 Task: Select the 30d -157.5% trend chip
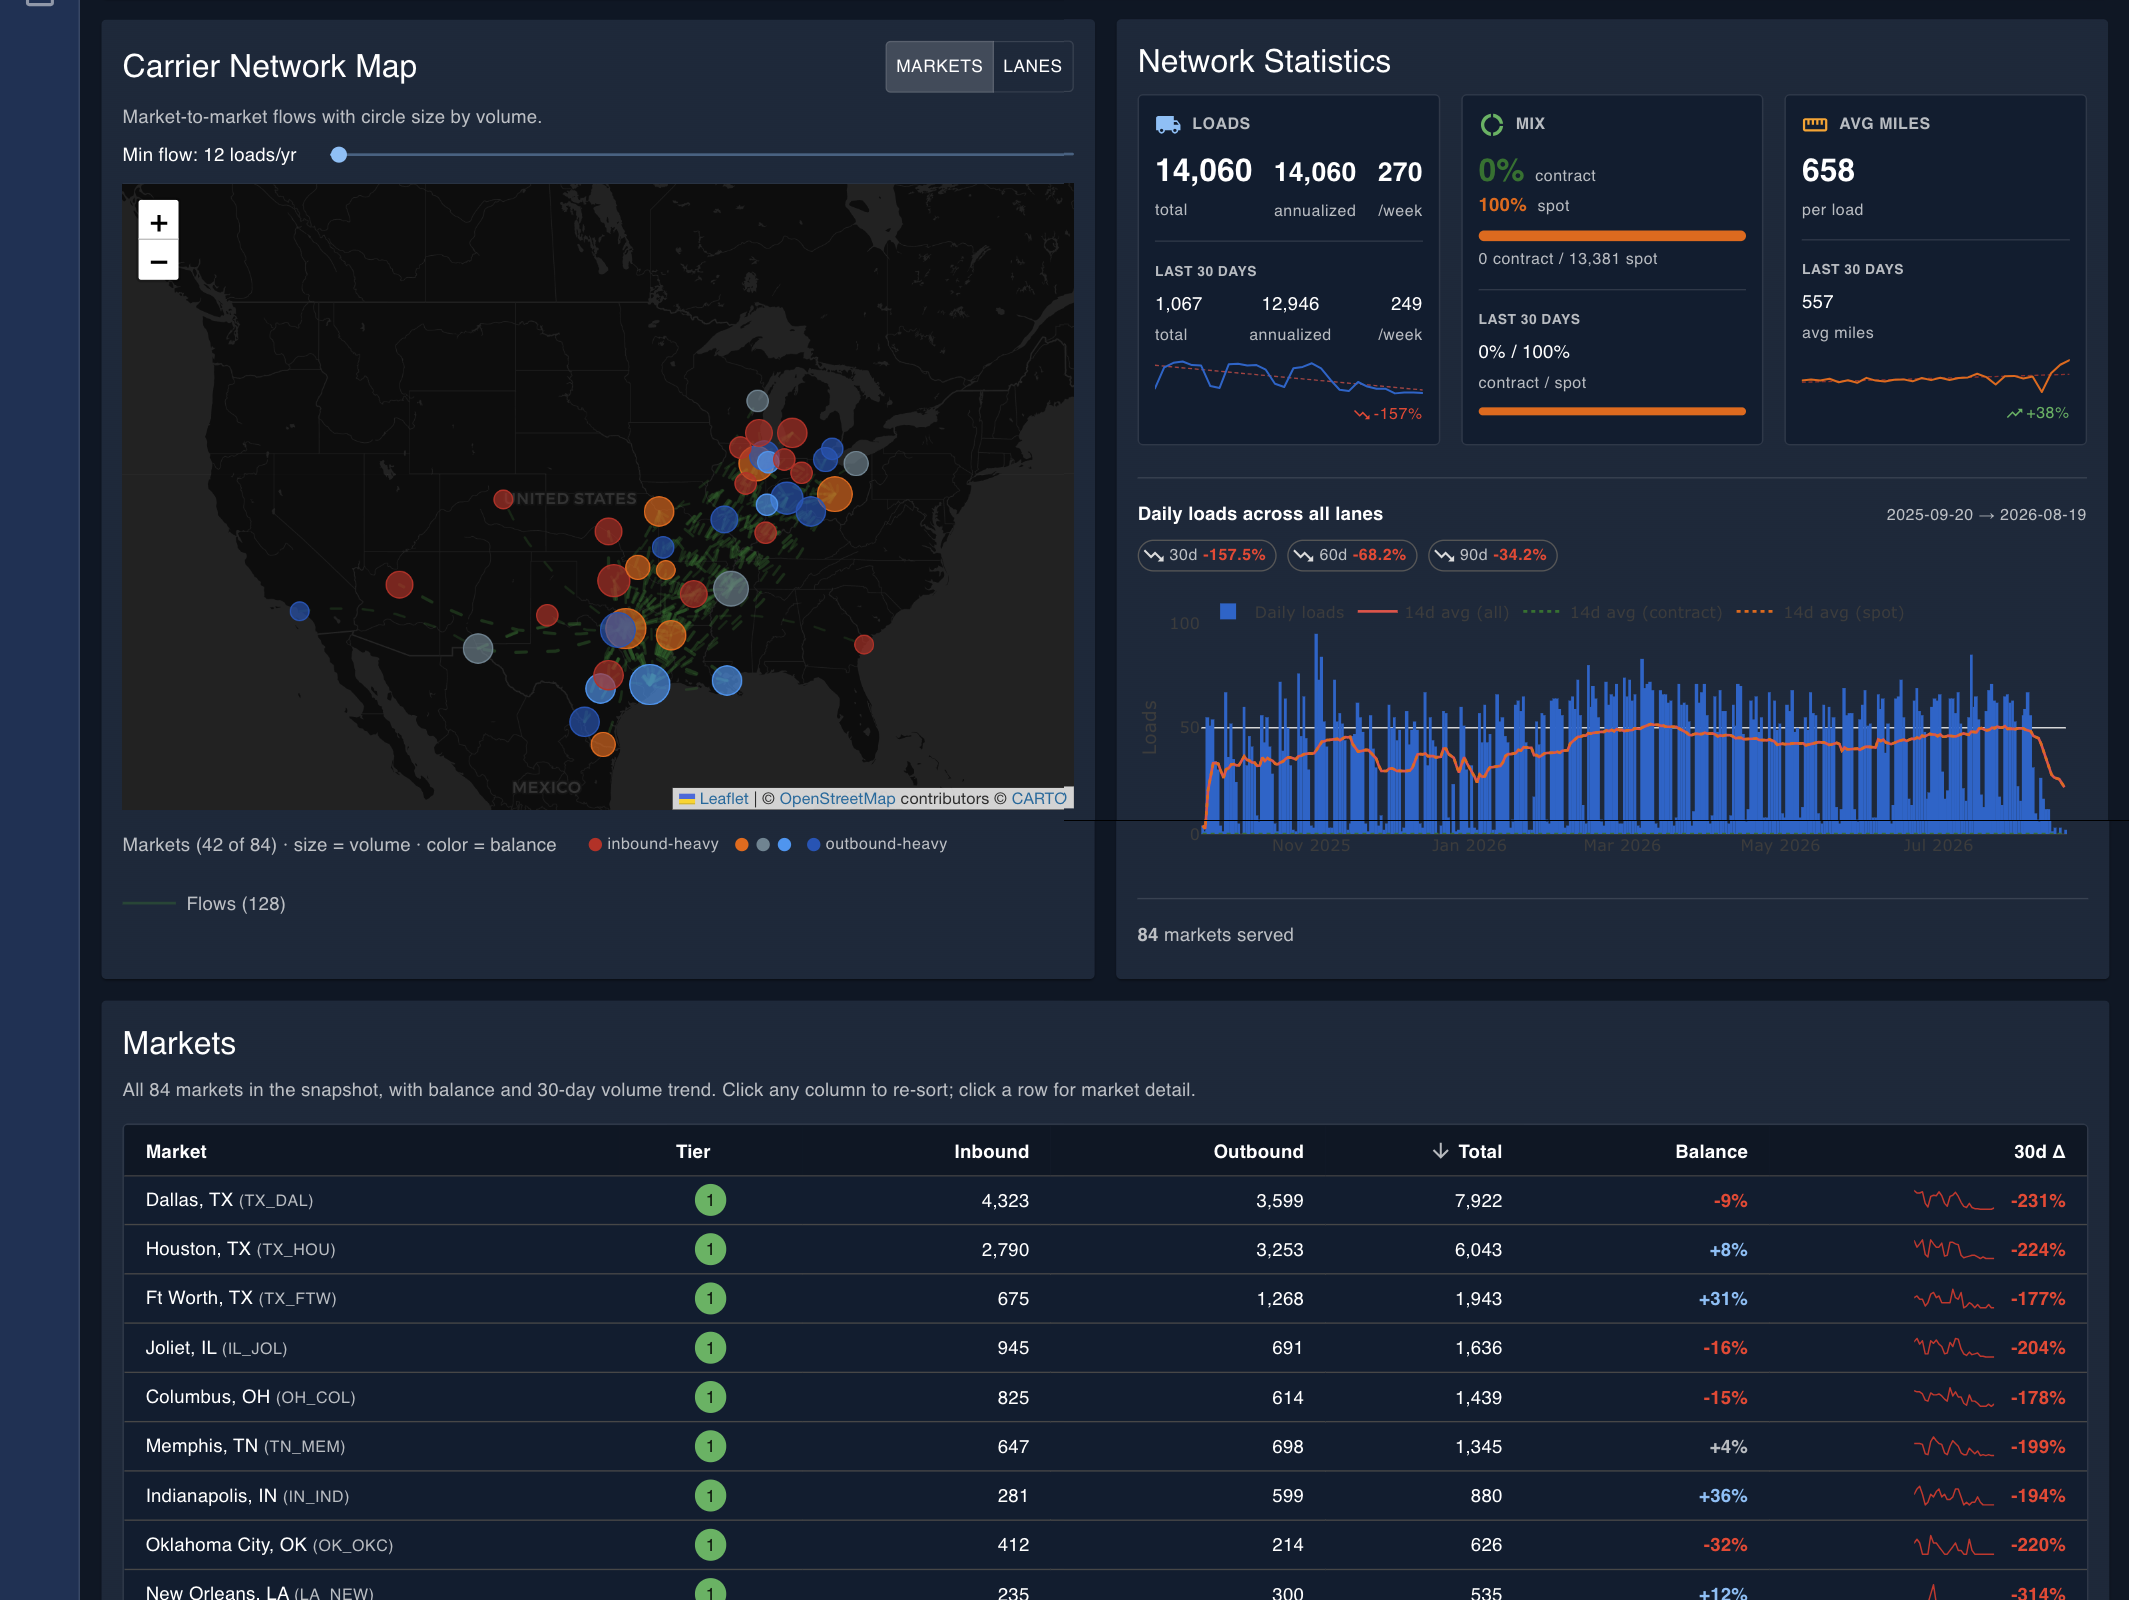(1207, 555)
